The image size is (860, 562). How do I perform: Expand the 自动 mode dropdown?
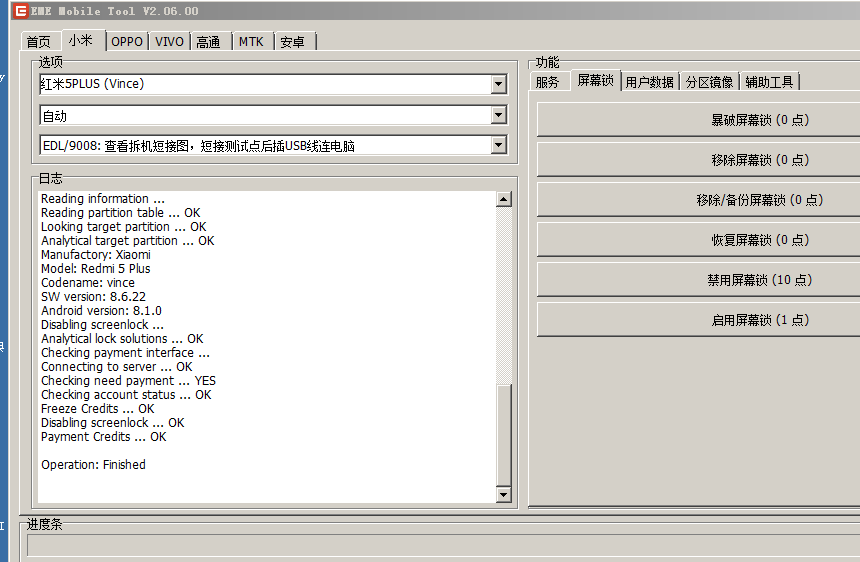498,116
